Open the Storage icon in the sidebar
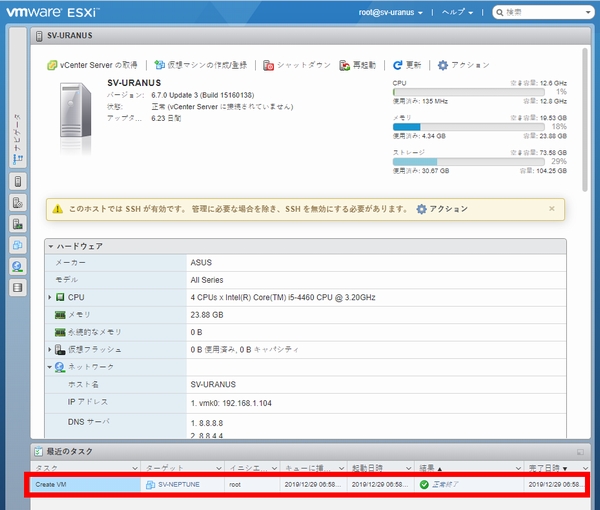The image size is (600, 510). click(18, 288)
